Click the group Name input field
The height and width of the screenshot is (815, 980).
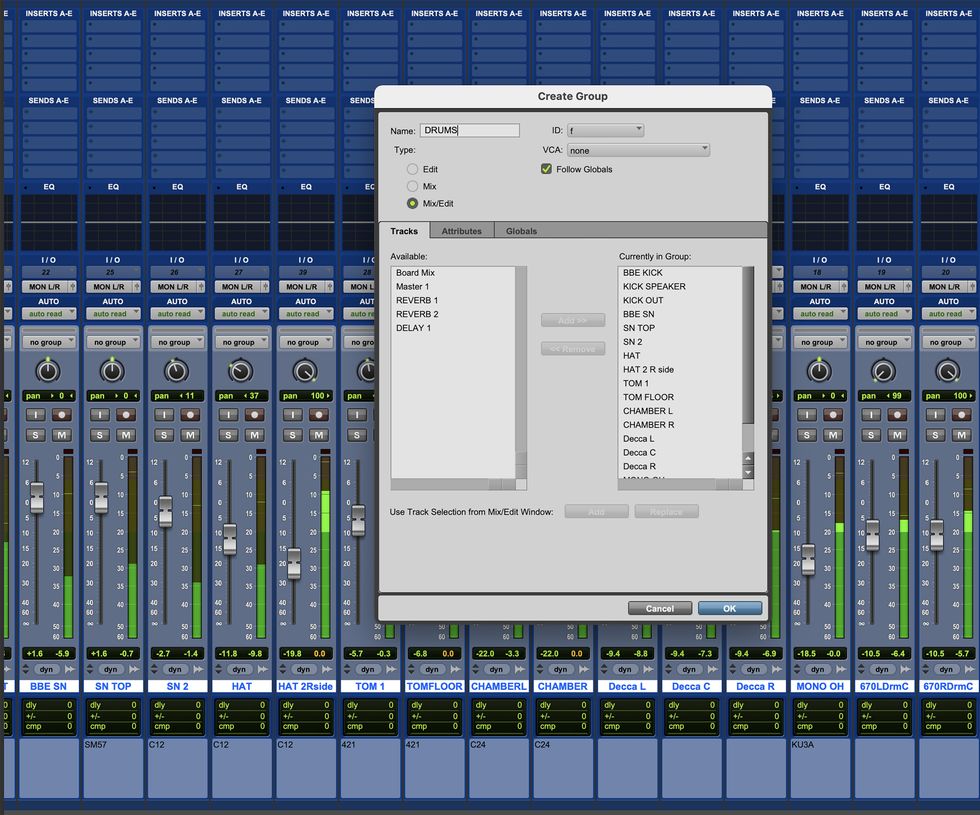(469, 130)
